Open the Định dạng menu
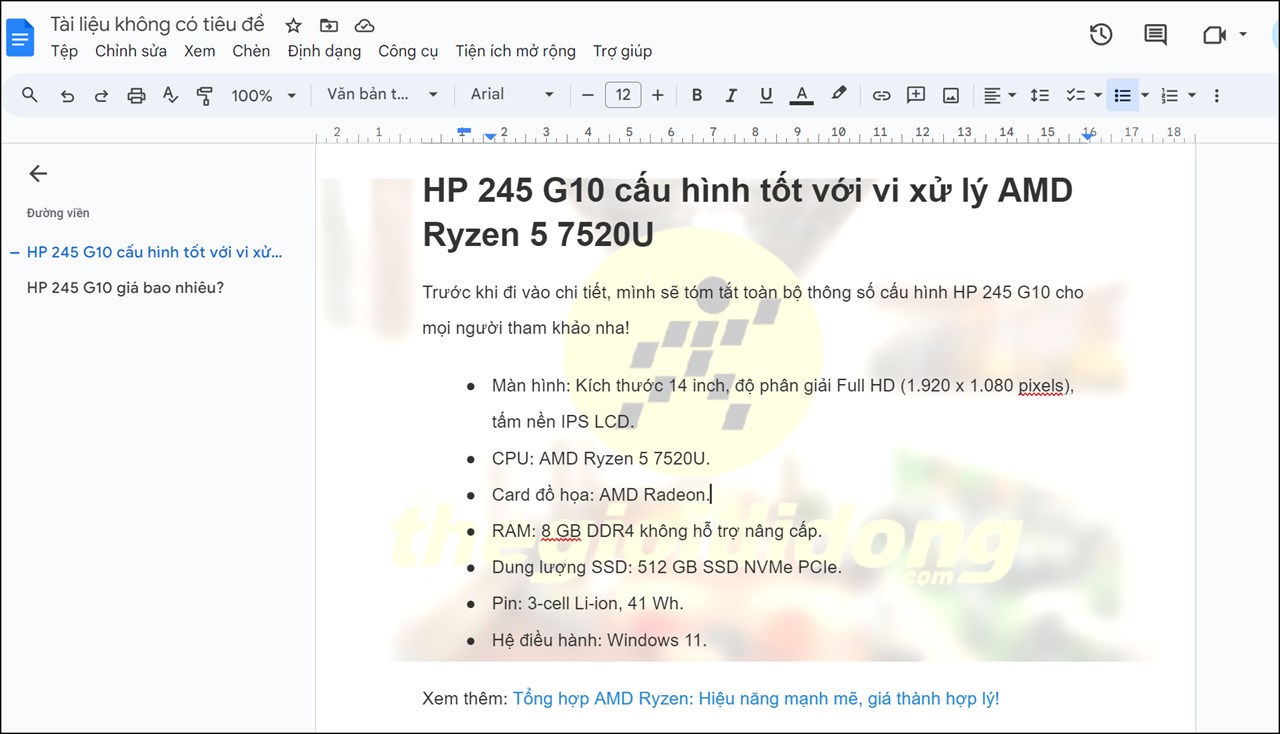This screenshot has height=734, width=1280. click(324, 51)
